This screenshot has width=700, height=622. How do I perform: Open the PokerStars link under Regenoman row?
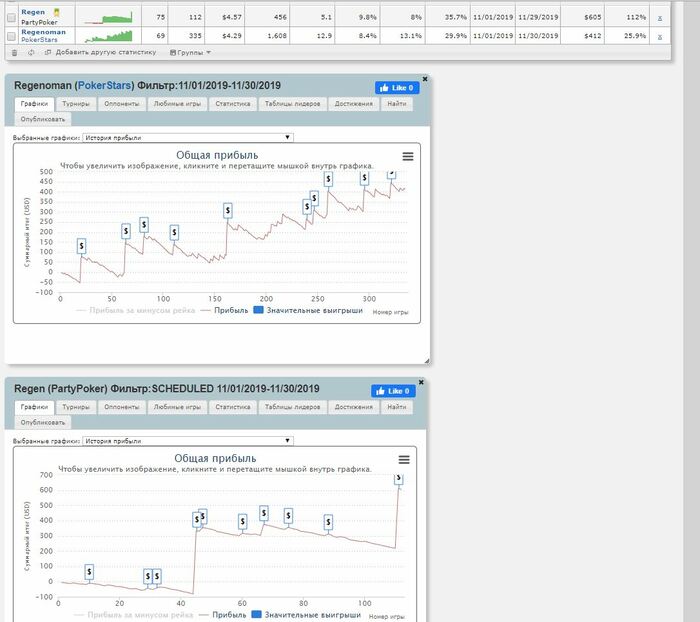(39, 40)
